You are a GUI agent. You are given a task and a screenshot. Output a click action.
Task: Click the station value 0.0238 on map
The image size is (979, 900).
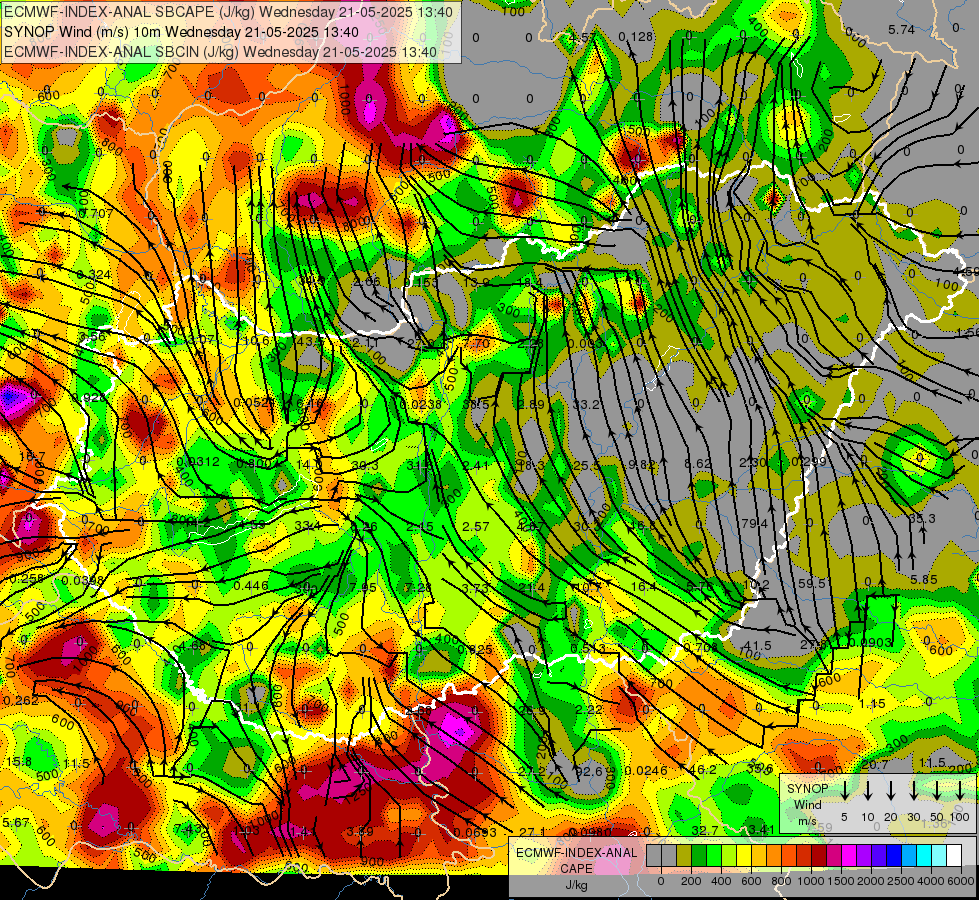point(420,404)
